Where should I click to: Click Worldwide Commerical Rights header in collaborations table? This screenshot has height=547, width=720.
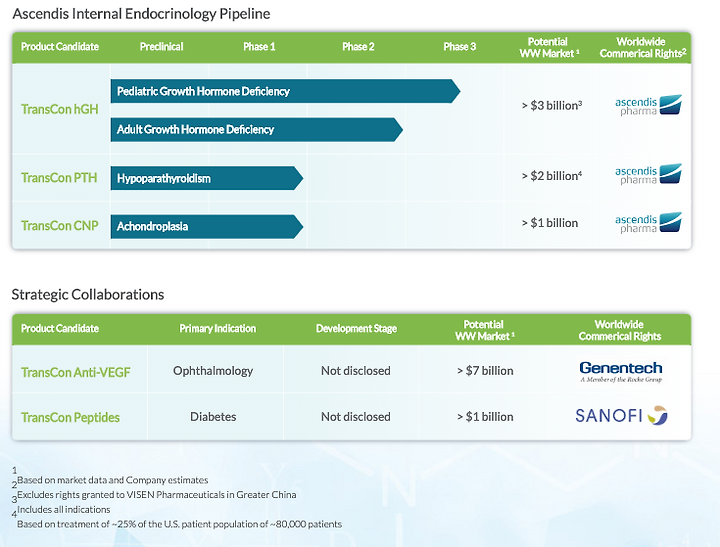[620, 330]
